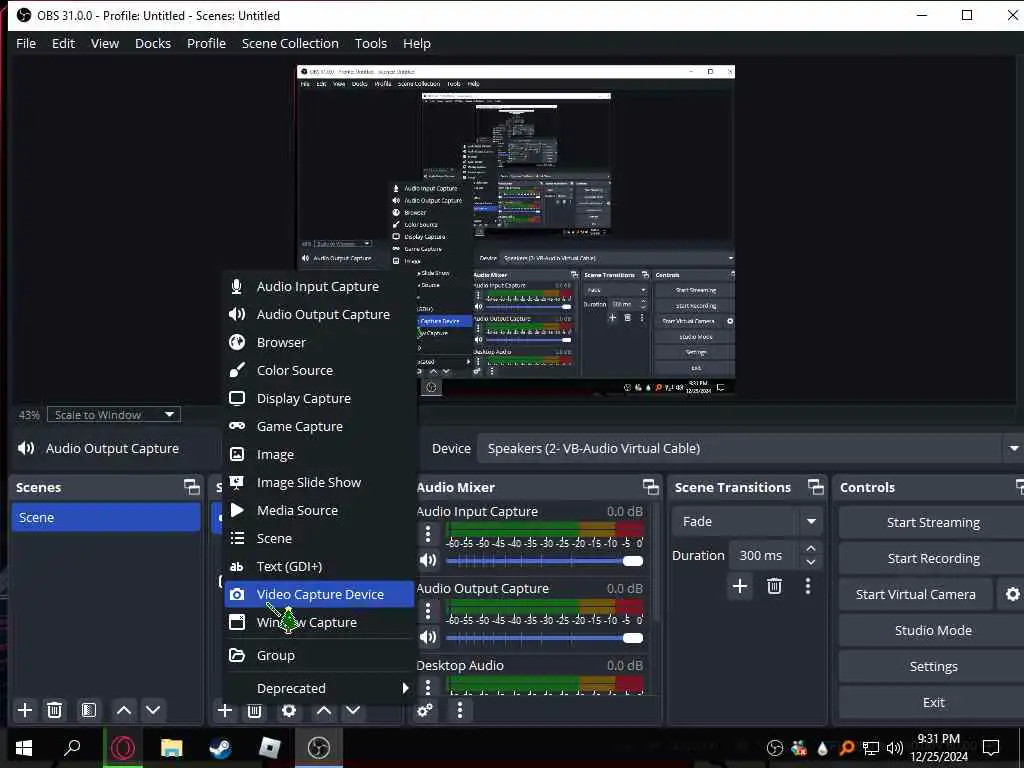Move source down arrow
The width and height of the screenshot is (1024, 768).
coord(353,710)
